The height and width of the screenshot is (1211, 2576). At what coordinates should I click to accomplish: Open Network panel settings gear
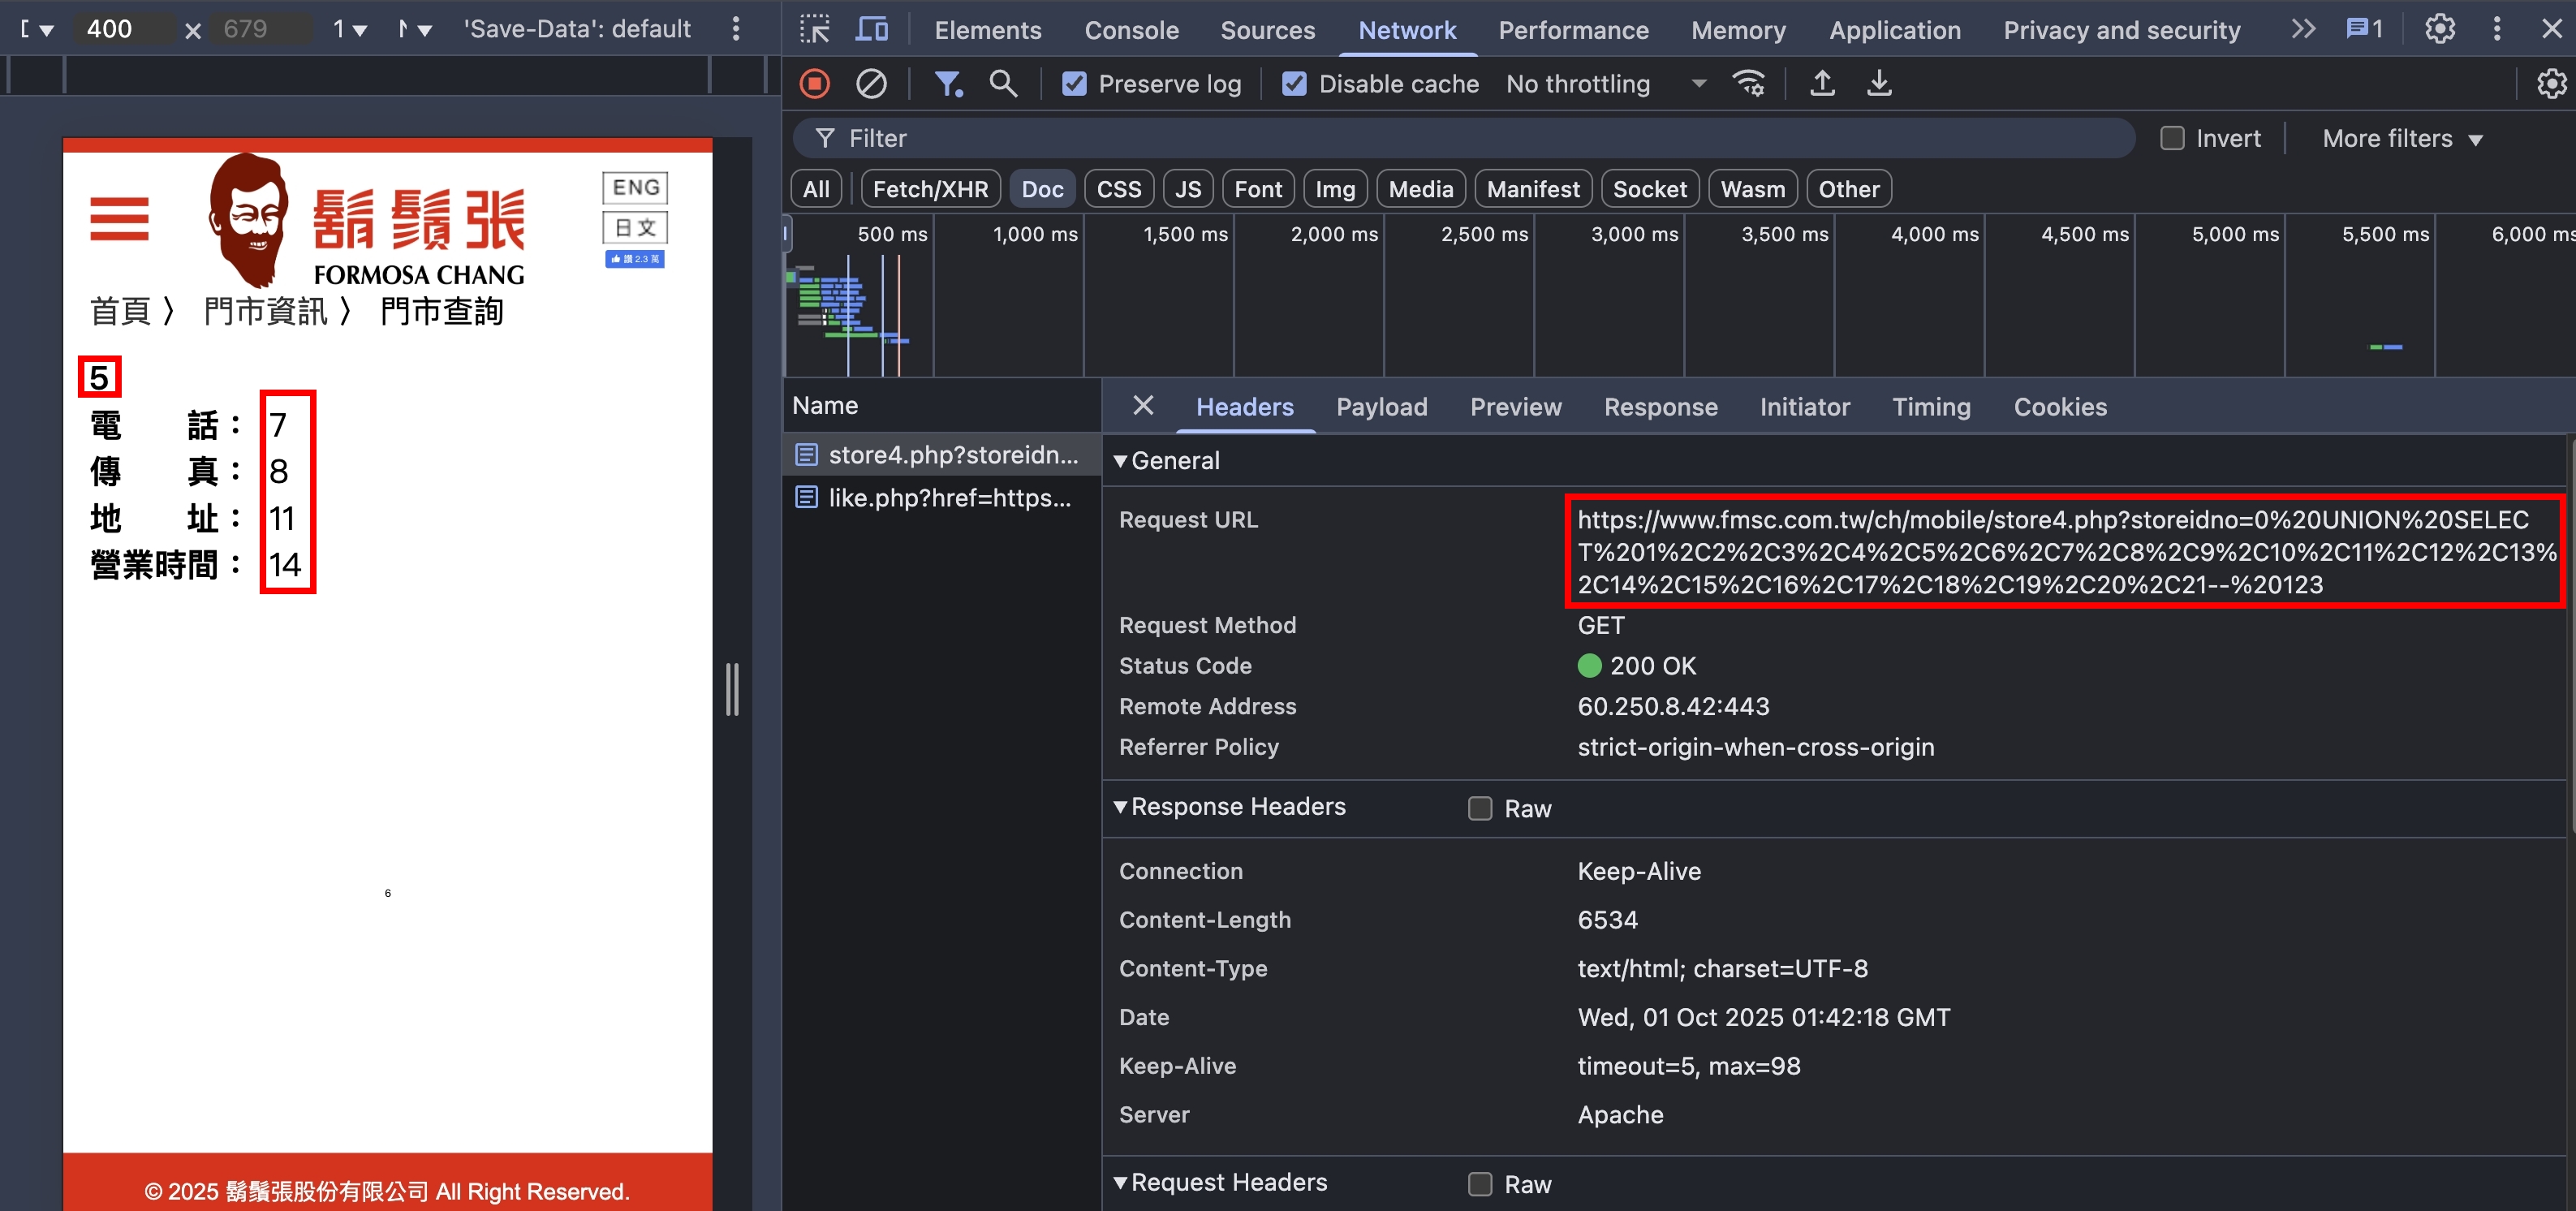(2551, 84)
